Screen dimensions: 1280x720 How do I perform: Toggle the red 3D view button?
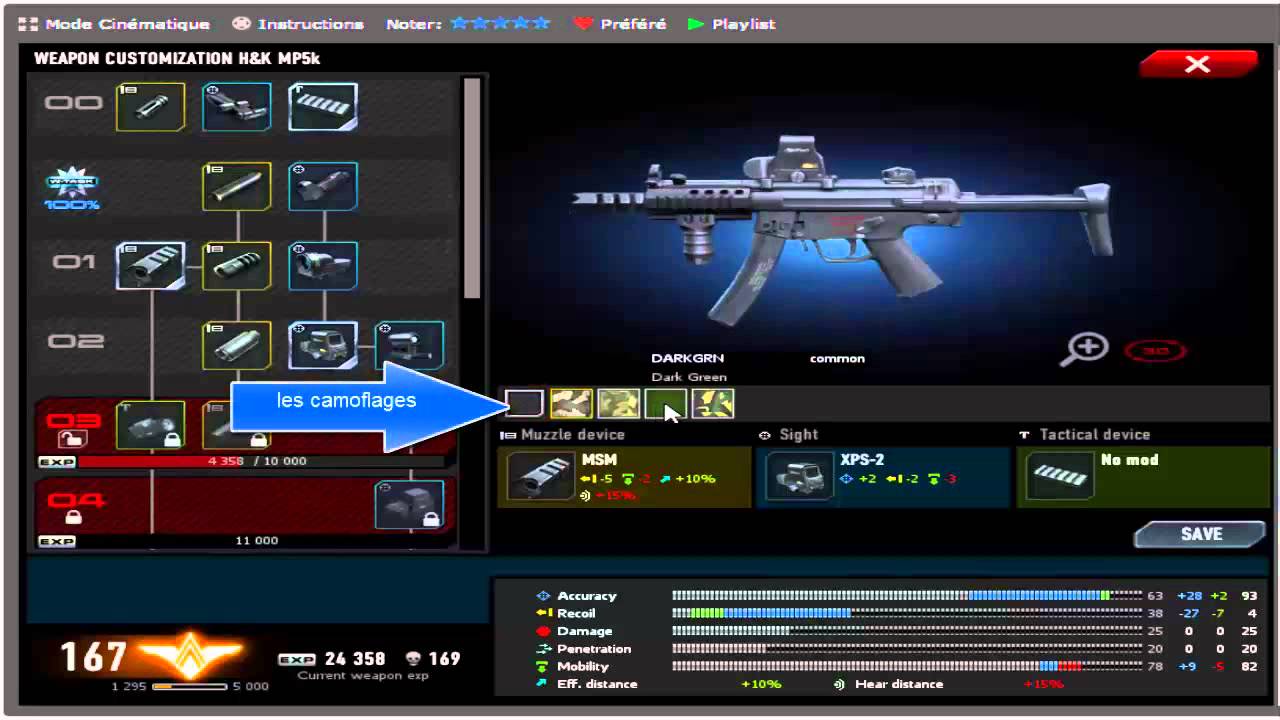pos(1154,351)
